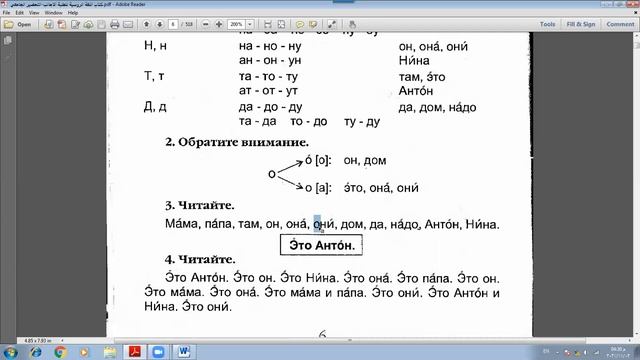The height and width of the screenshot is (360, 640).
Task: Click the syllables 'на - но - ну'
Action: [270, 46]
